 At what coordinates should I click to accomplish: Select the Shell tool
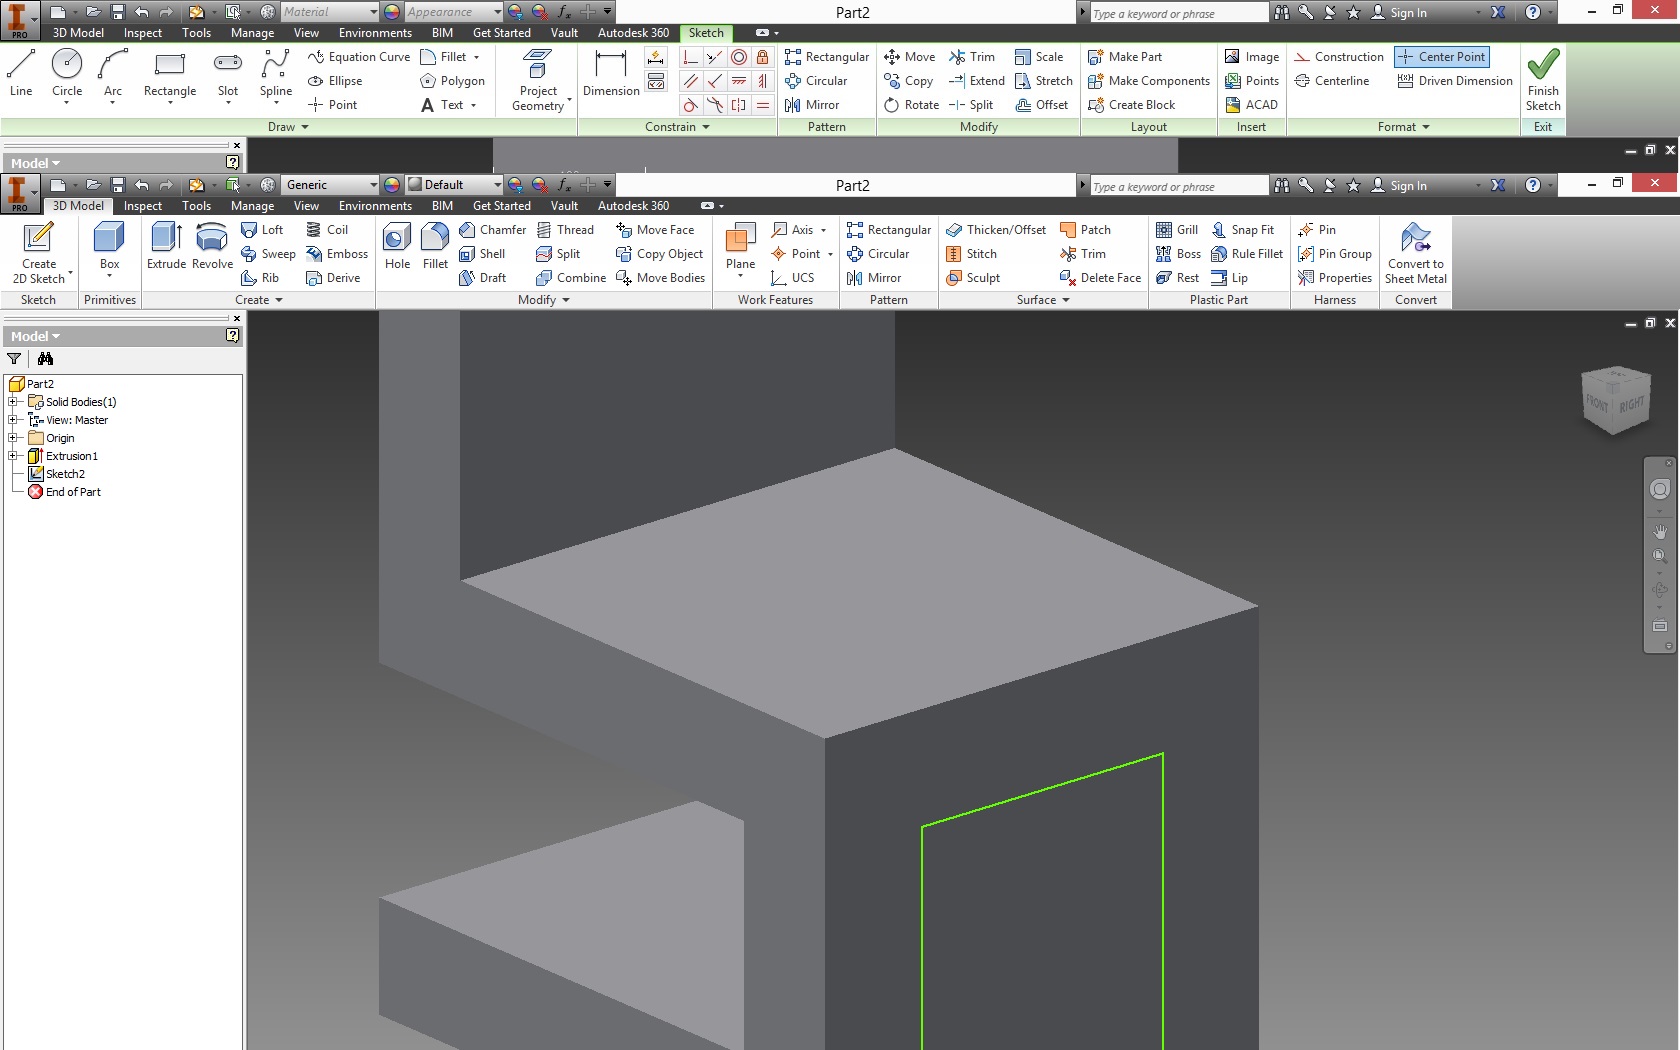[482, 254]
